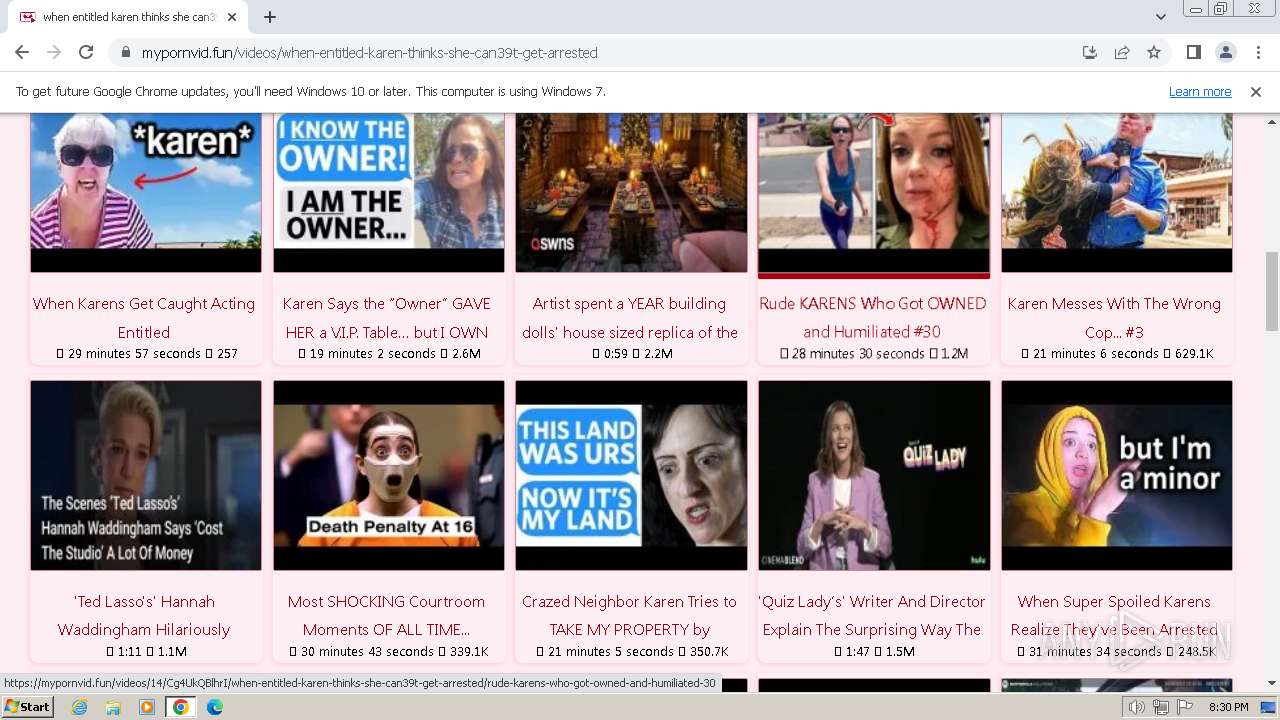The image size is (1280, 720).
Task: Open the network status tray icon
Action: [x=1161, y=707]
